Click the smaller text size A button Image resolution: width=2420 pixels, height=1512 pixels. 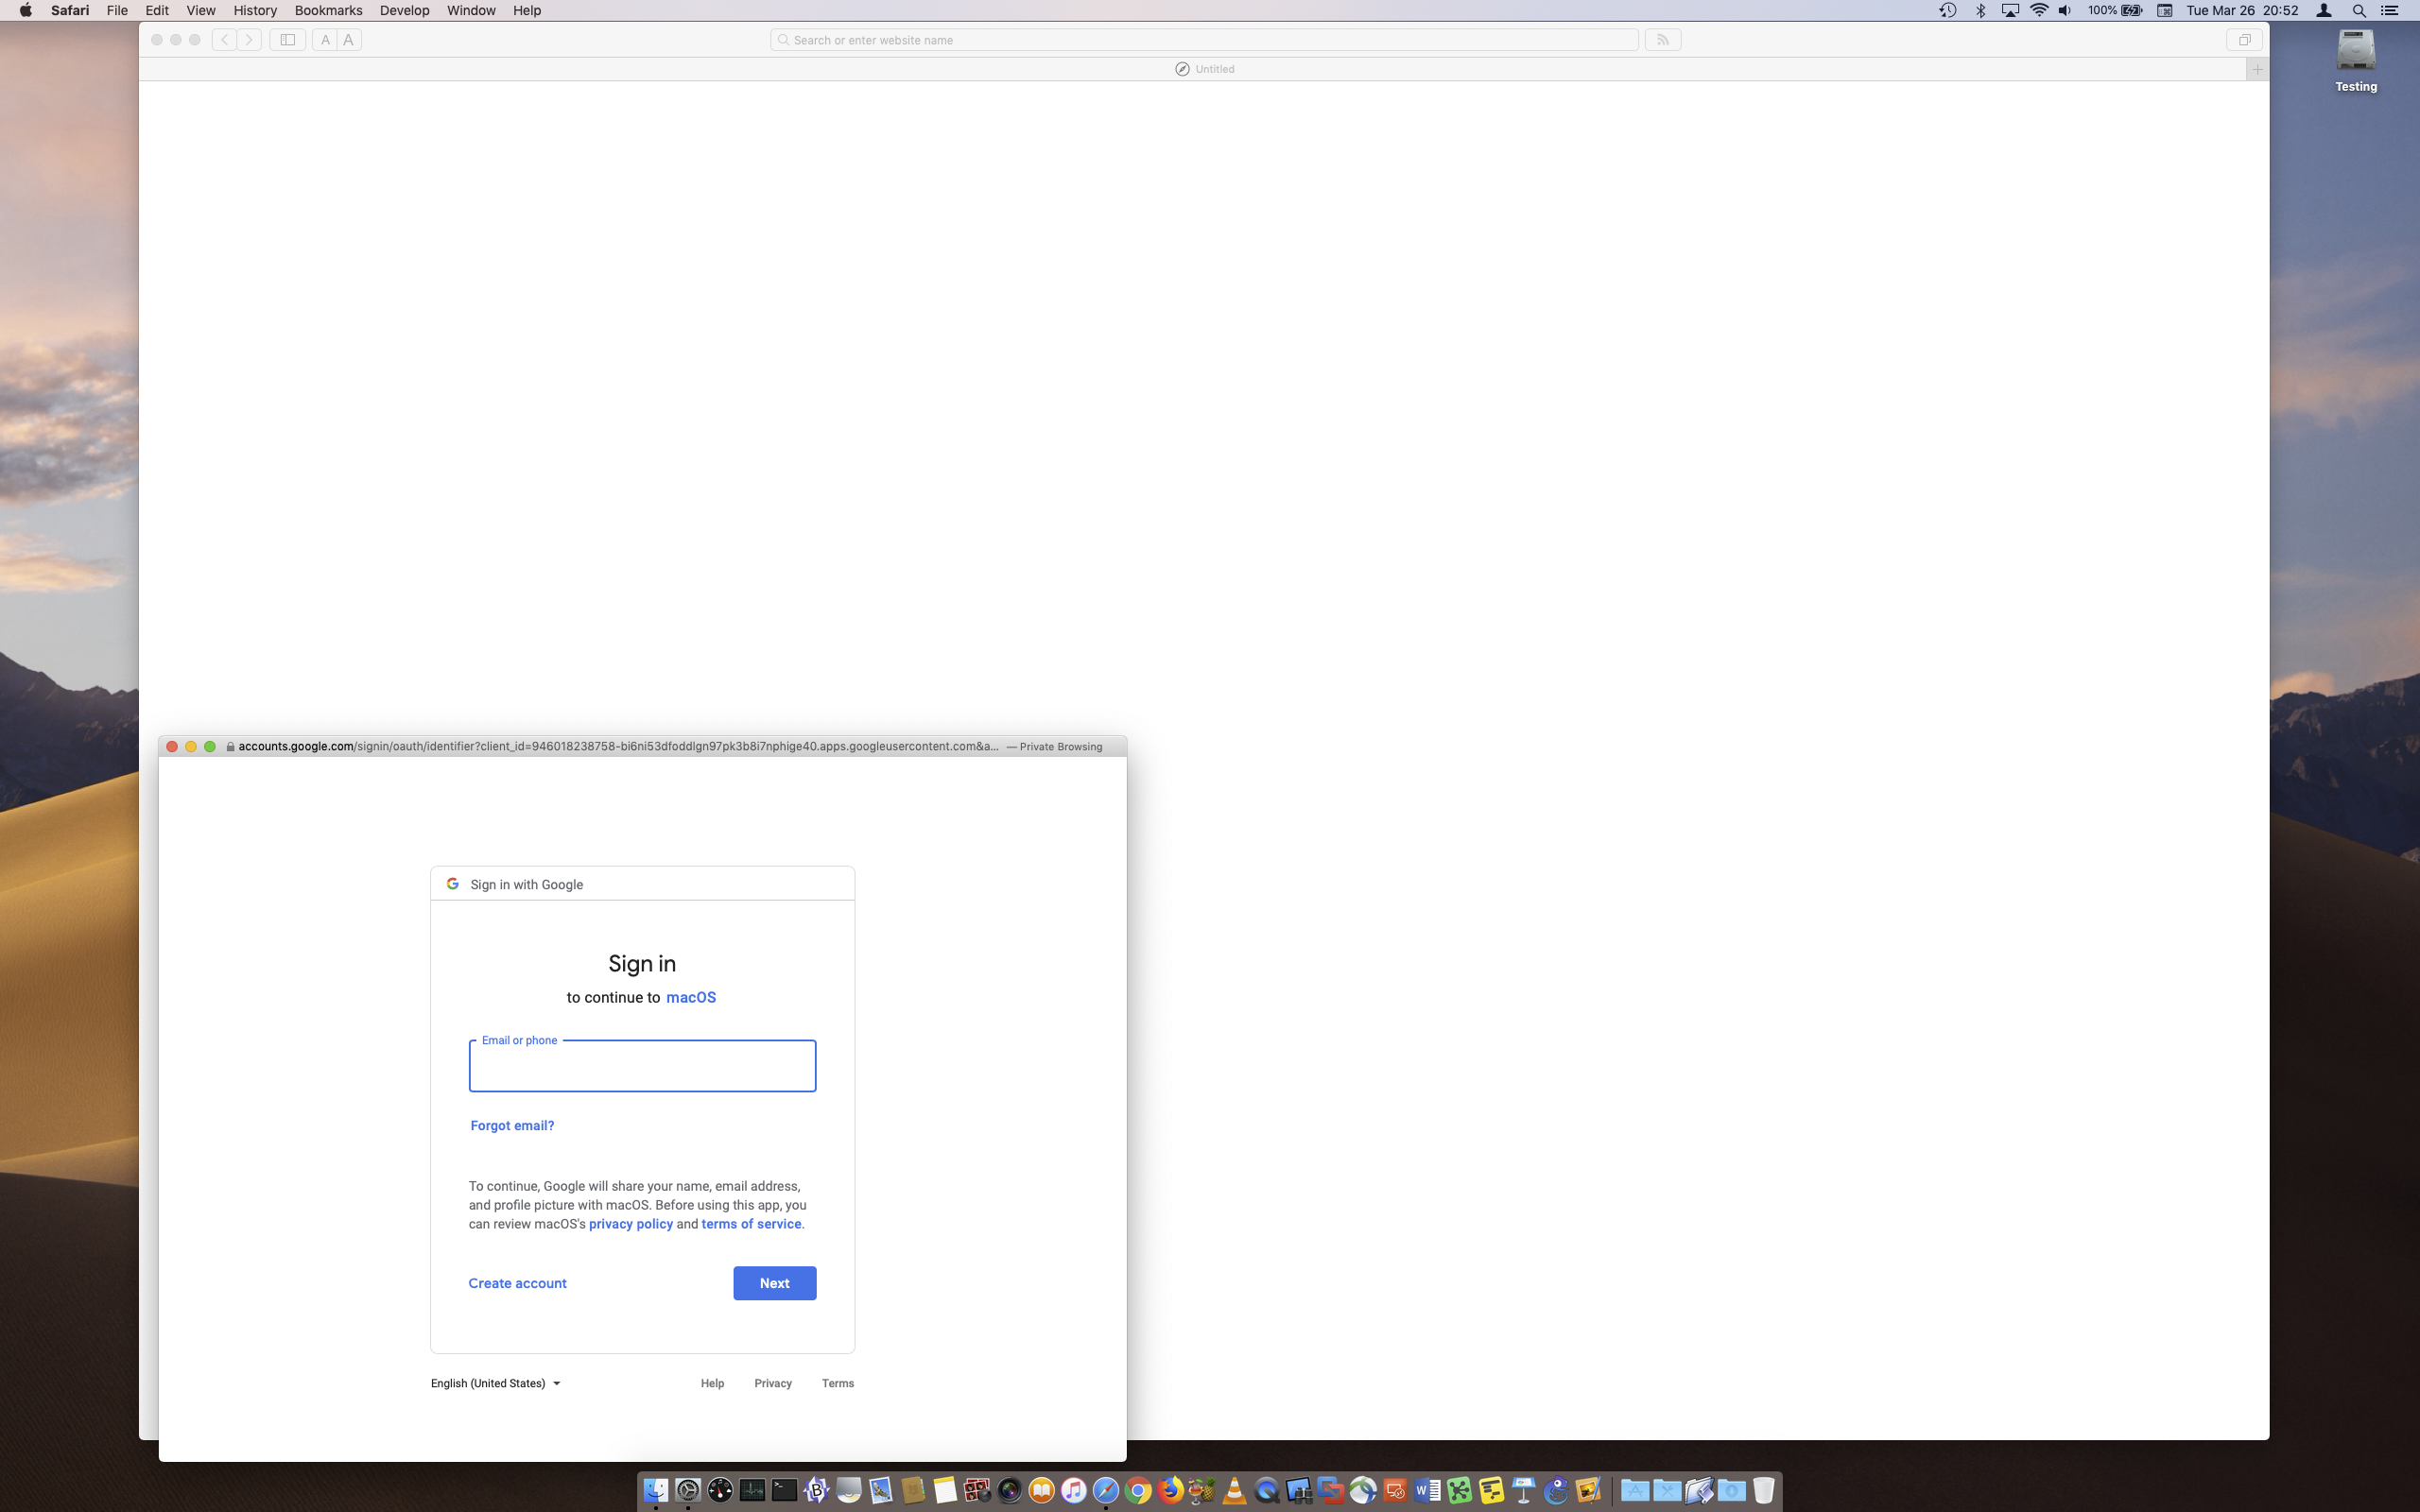[x=325, y=40]
